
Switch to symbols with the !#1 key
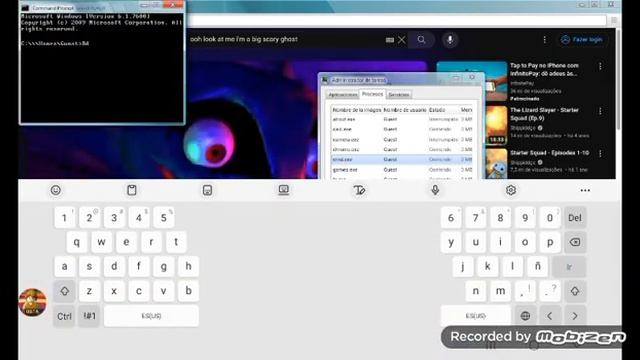click(89, 316)
